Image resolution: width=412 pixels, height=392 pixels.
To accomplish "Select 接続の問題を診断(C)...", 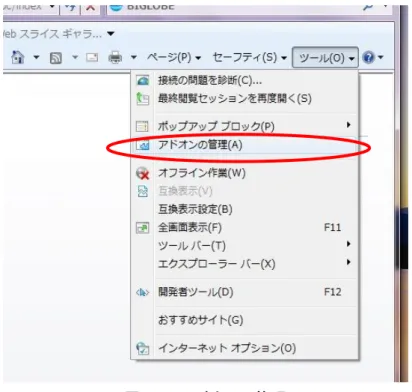I will [x=244, y=80].
